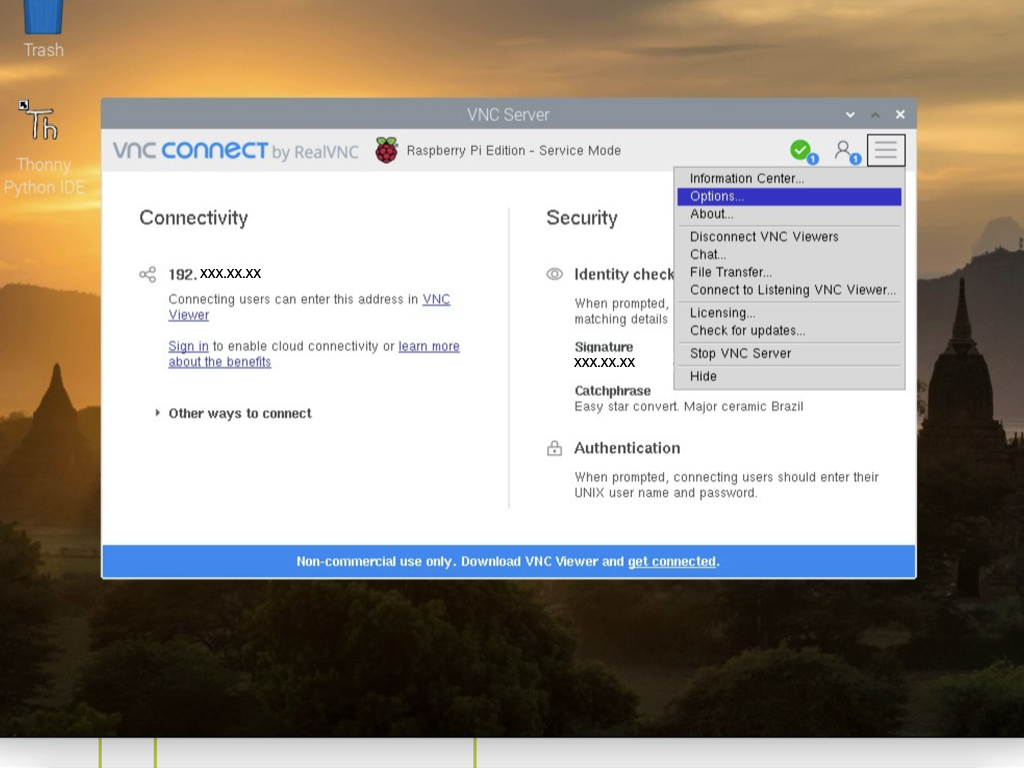Click the share icon beside IP address
The height and width of the screenshot is (768, 1024).
coord(148,274)
